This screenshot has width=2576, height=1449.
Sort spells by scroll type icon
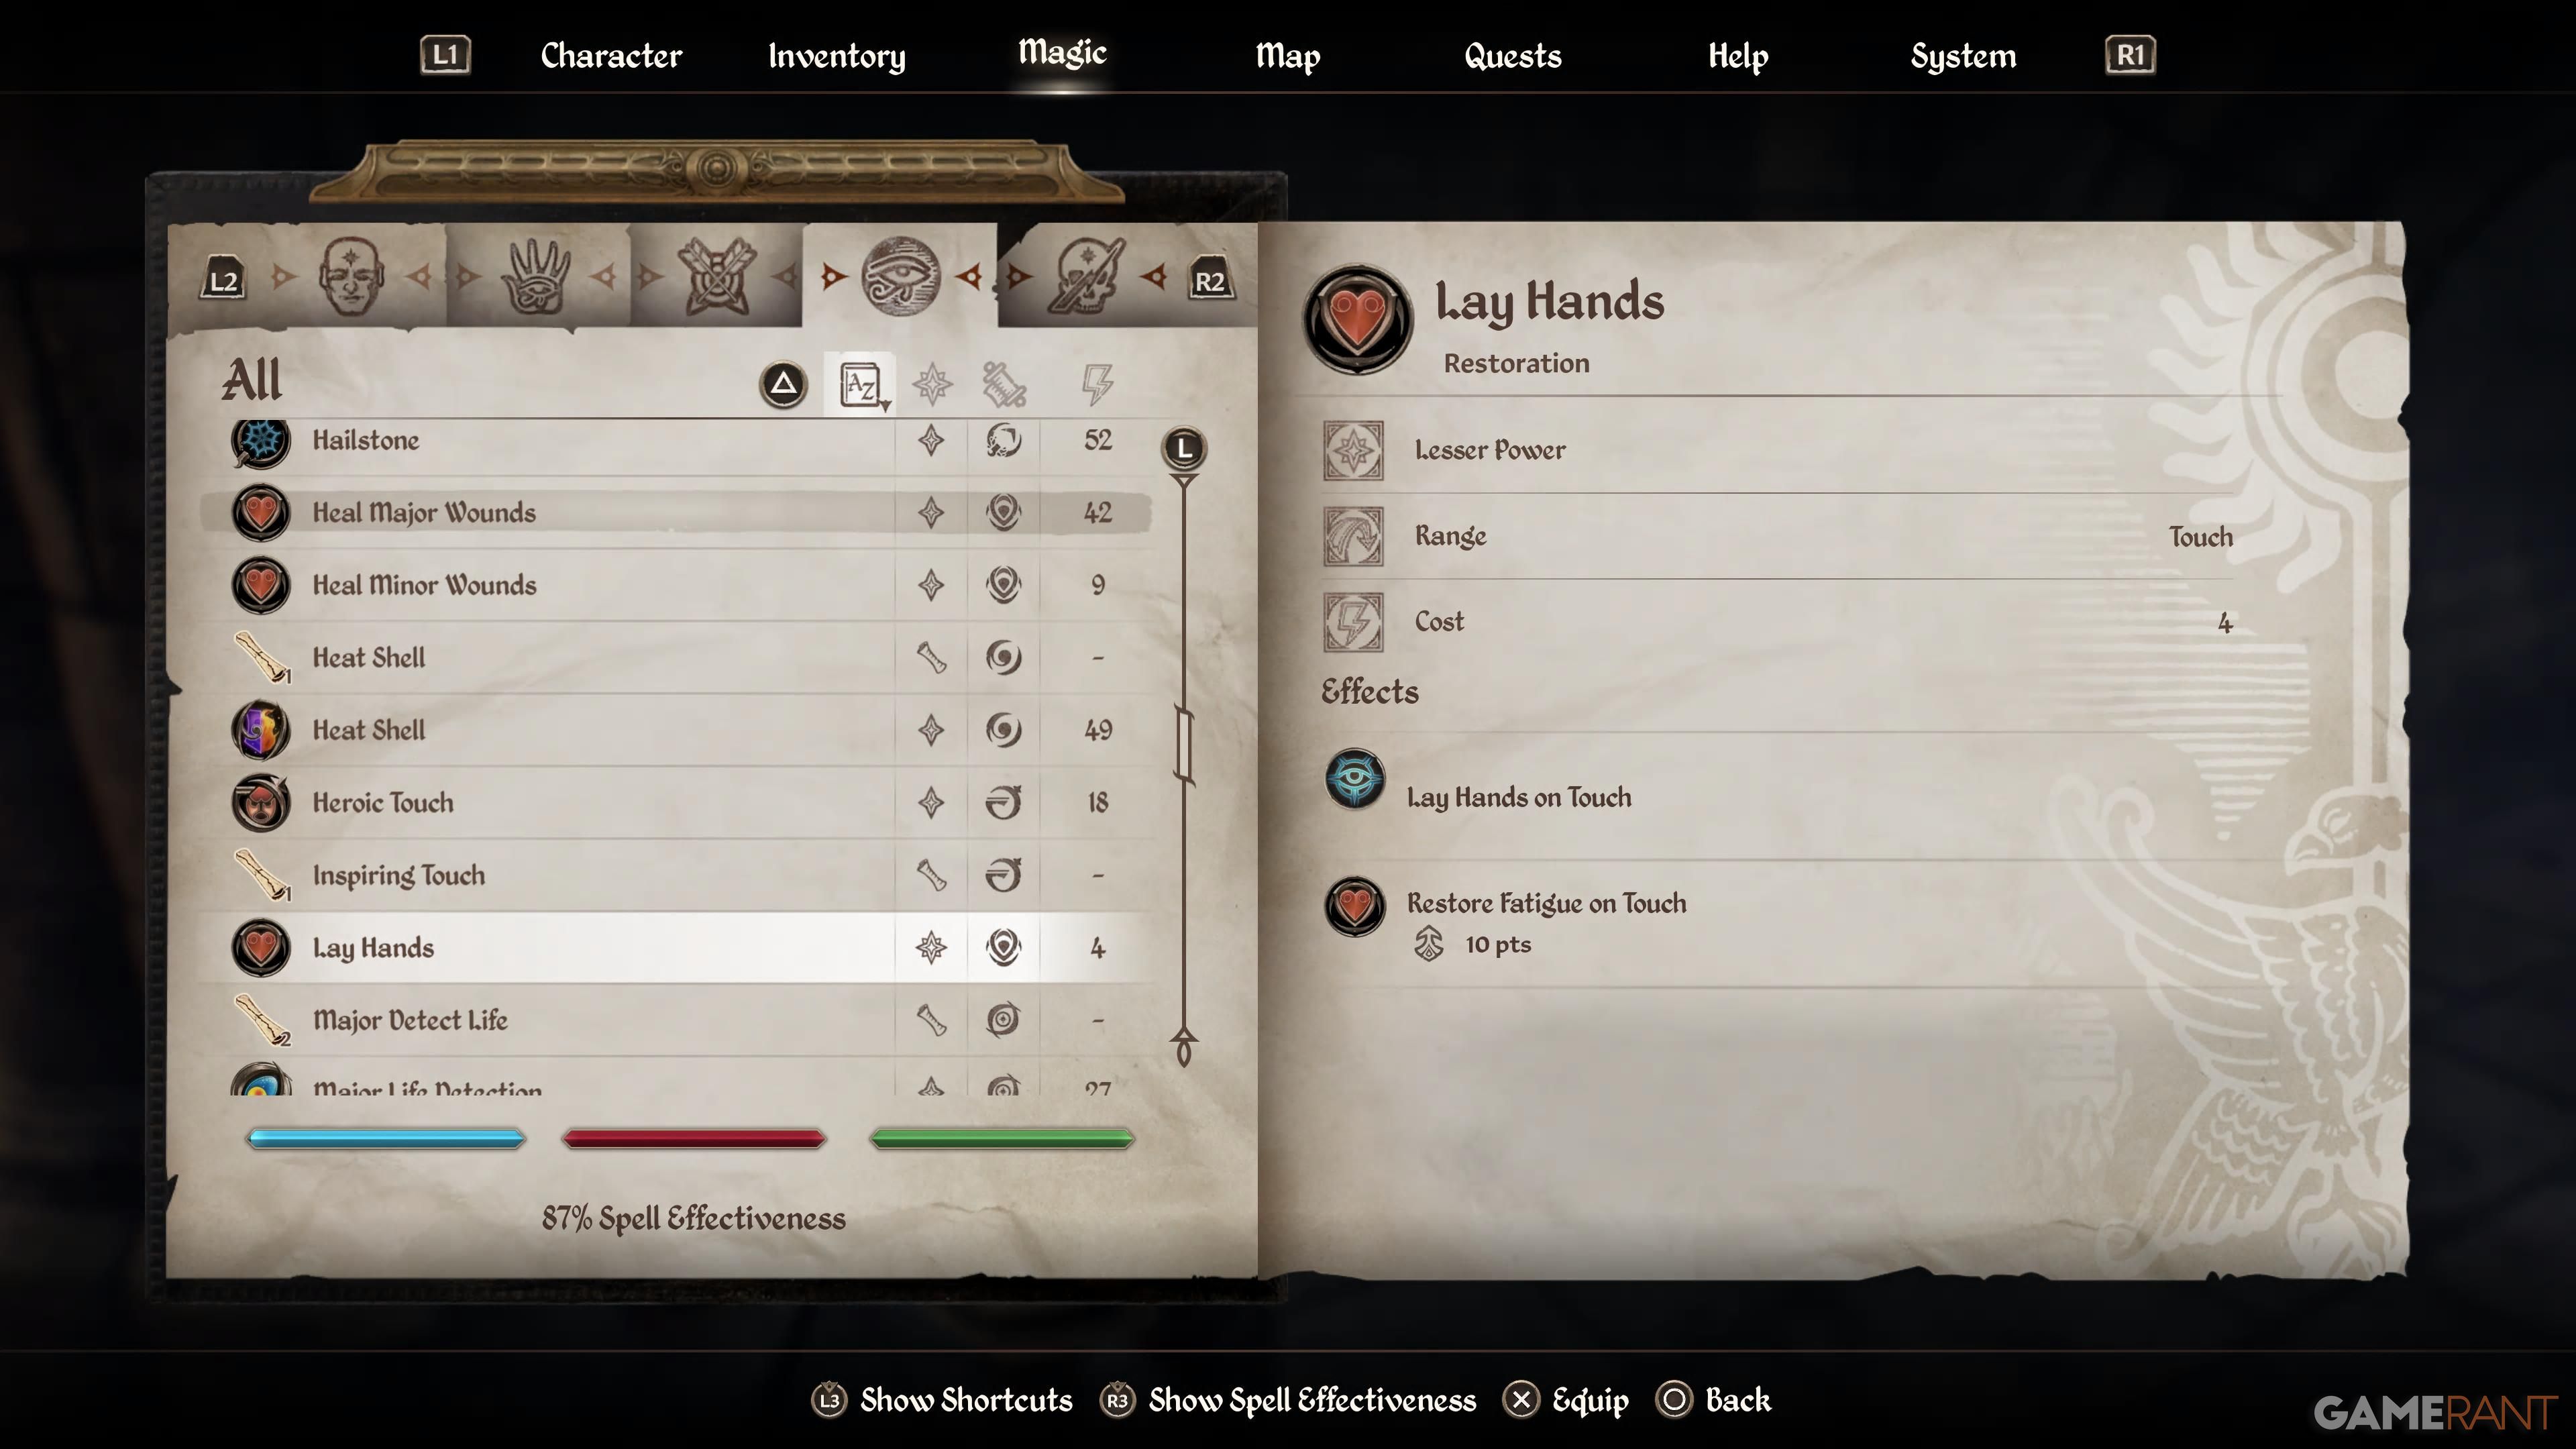coord(1004,384)
